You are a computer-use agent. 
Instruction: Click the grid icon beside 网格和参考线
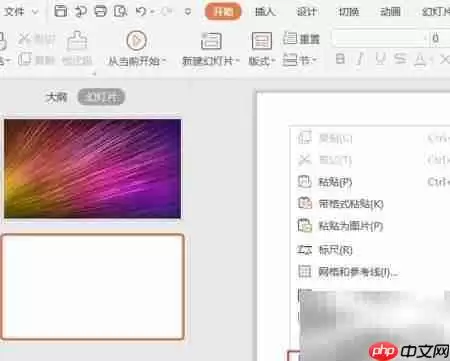click(304, 271)
